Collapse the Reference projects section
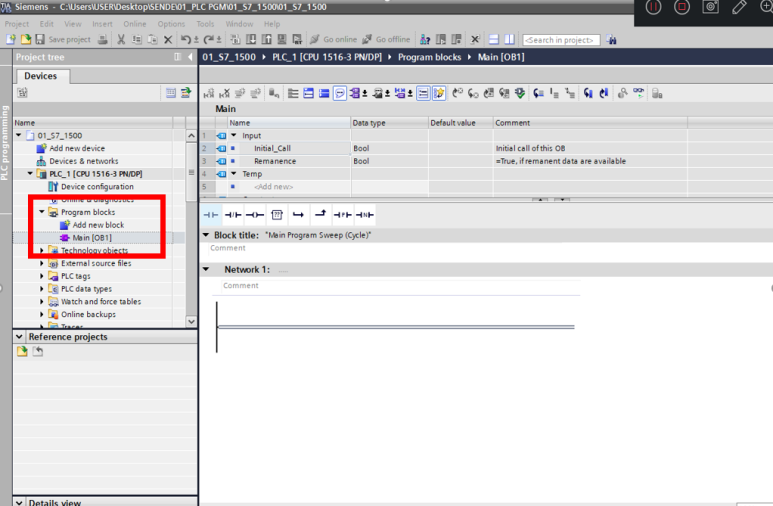Screen dimensions: 773x506 [x=19, y=337]
